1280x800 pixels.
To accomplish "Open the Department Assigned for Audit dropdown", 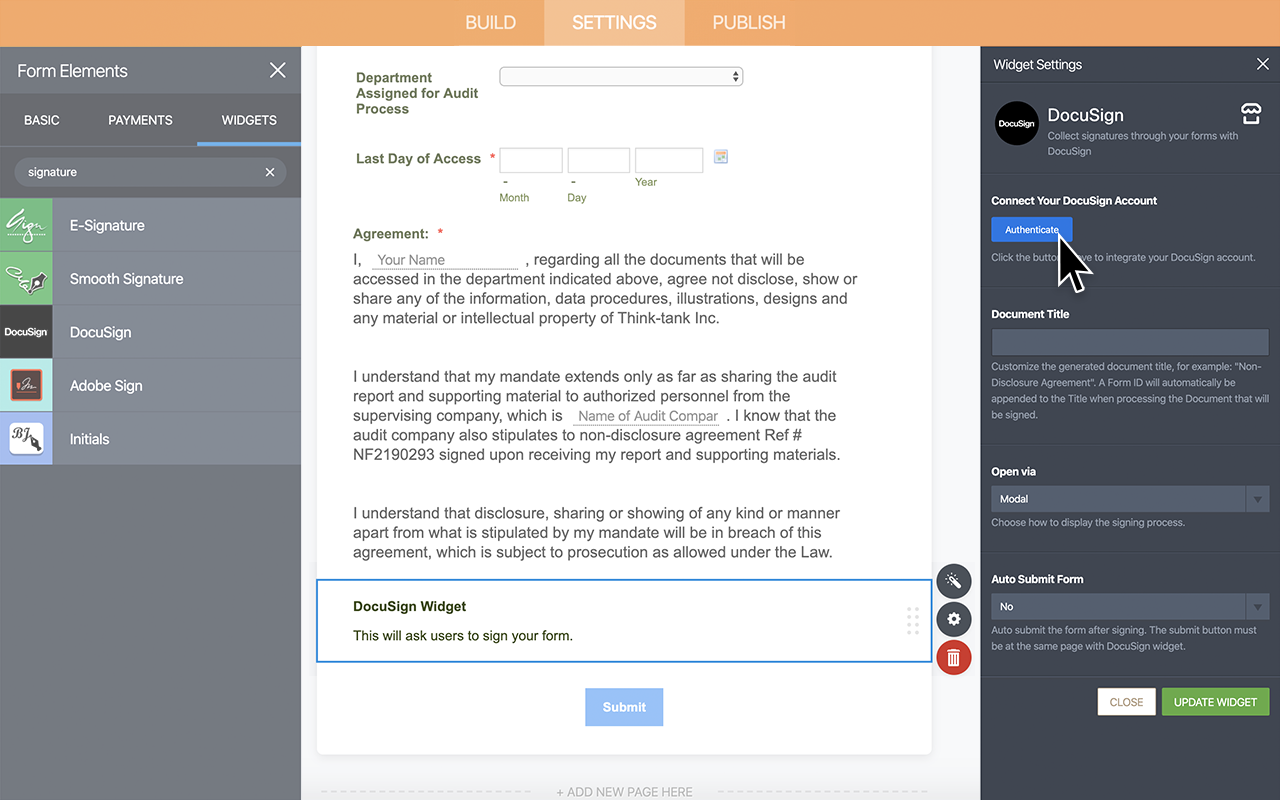I will pos(620,76).
